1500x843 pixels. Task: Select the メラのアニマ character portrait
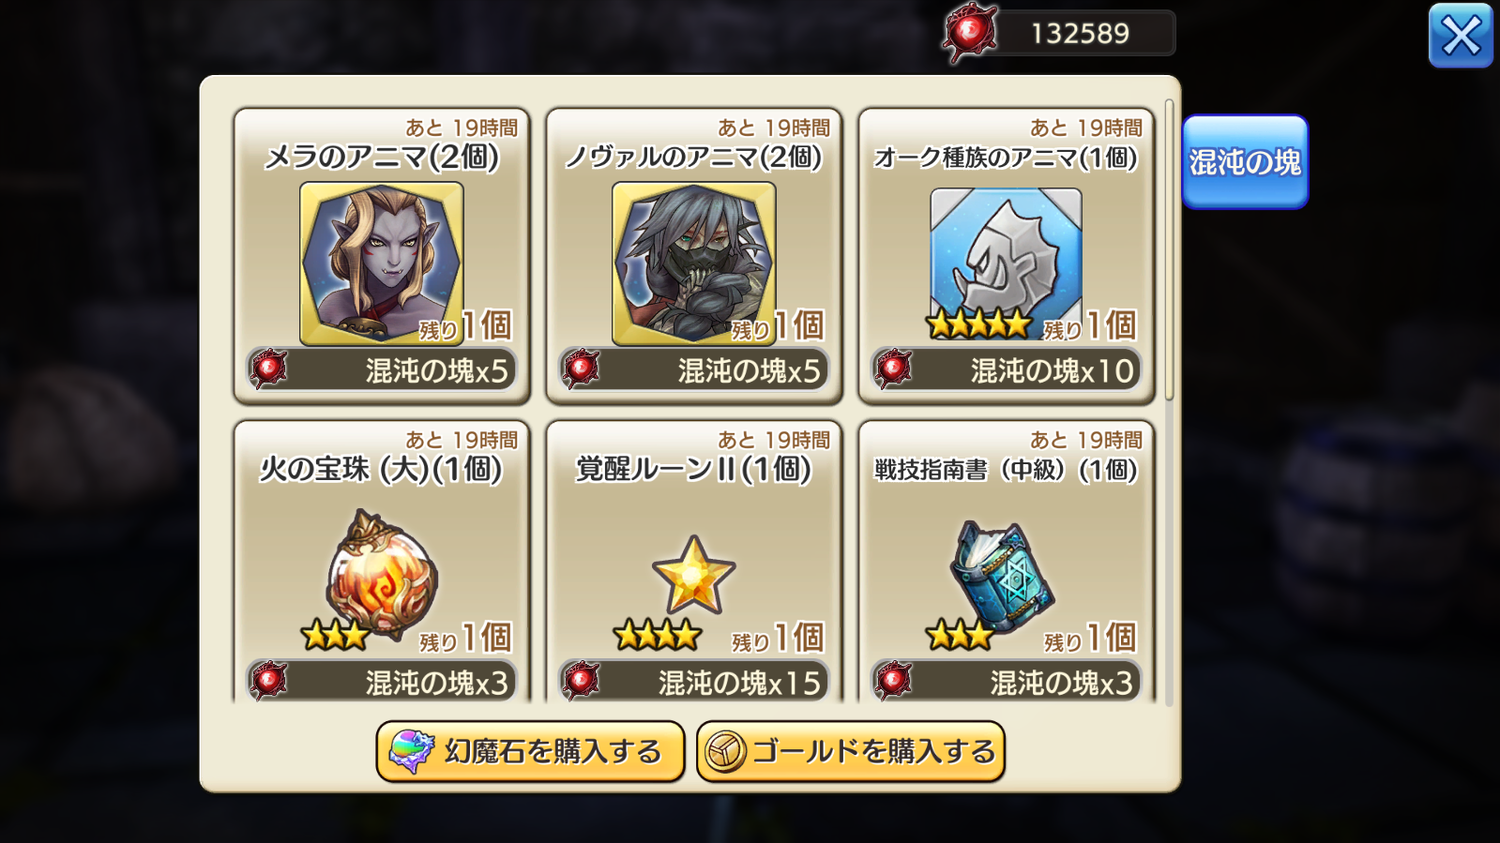tap(381, 264)
